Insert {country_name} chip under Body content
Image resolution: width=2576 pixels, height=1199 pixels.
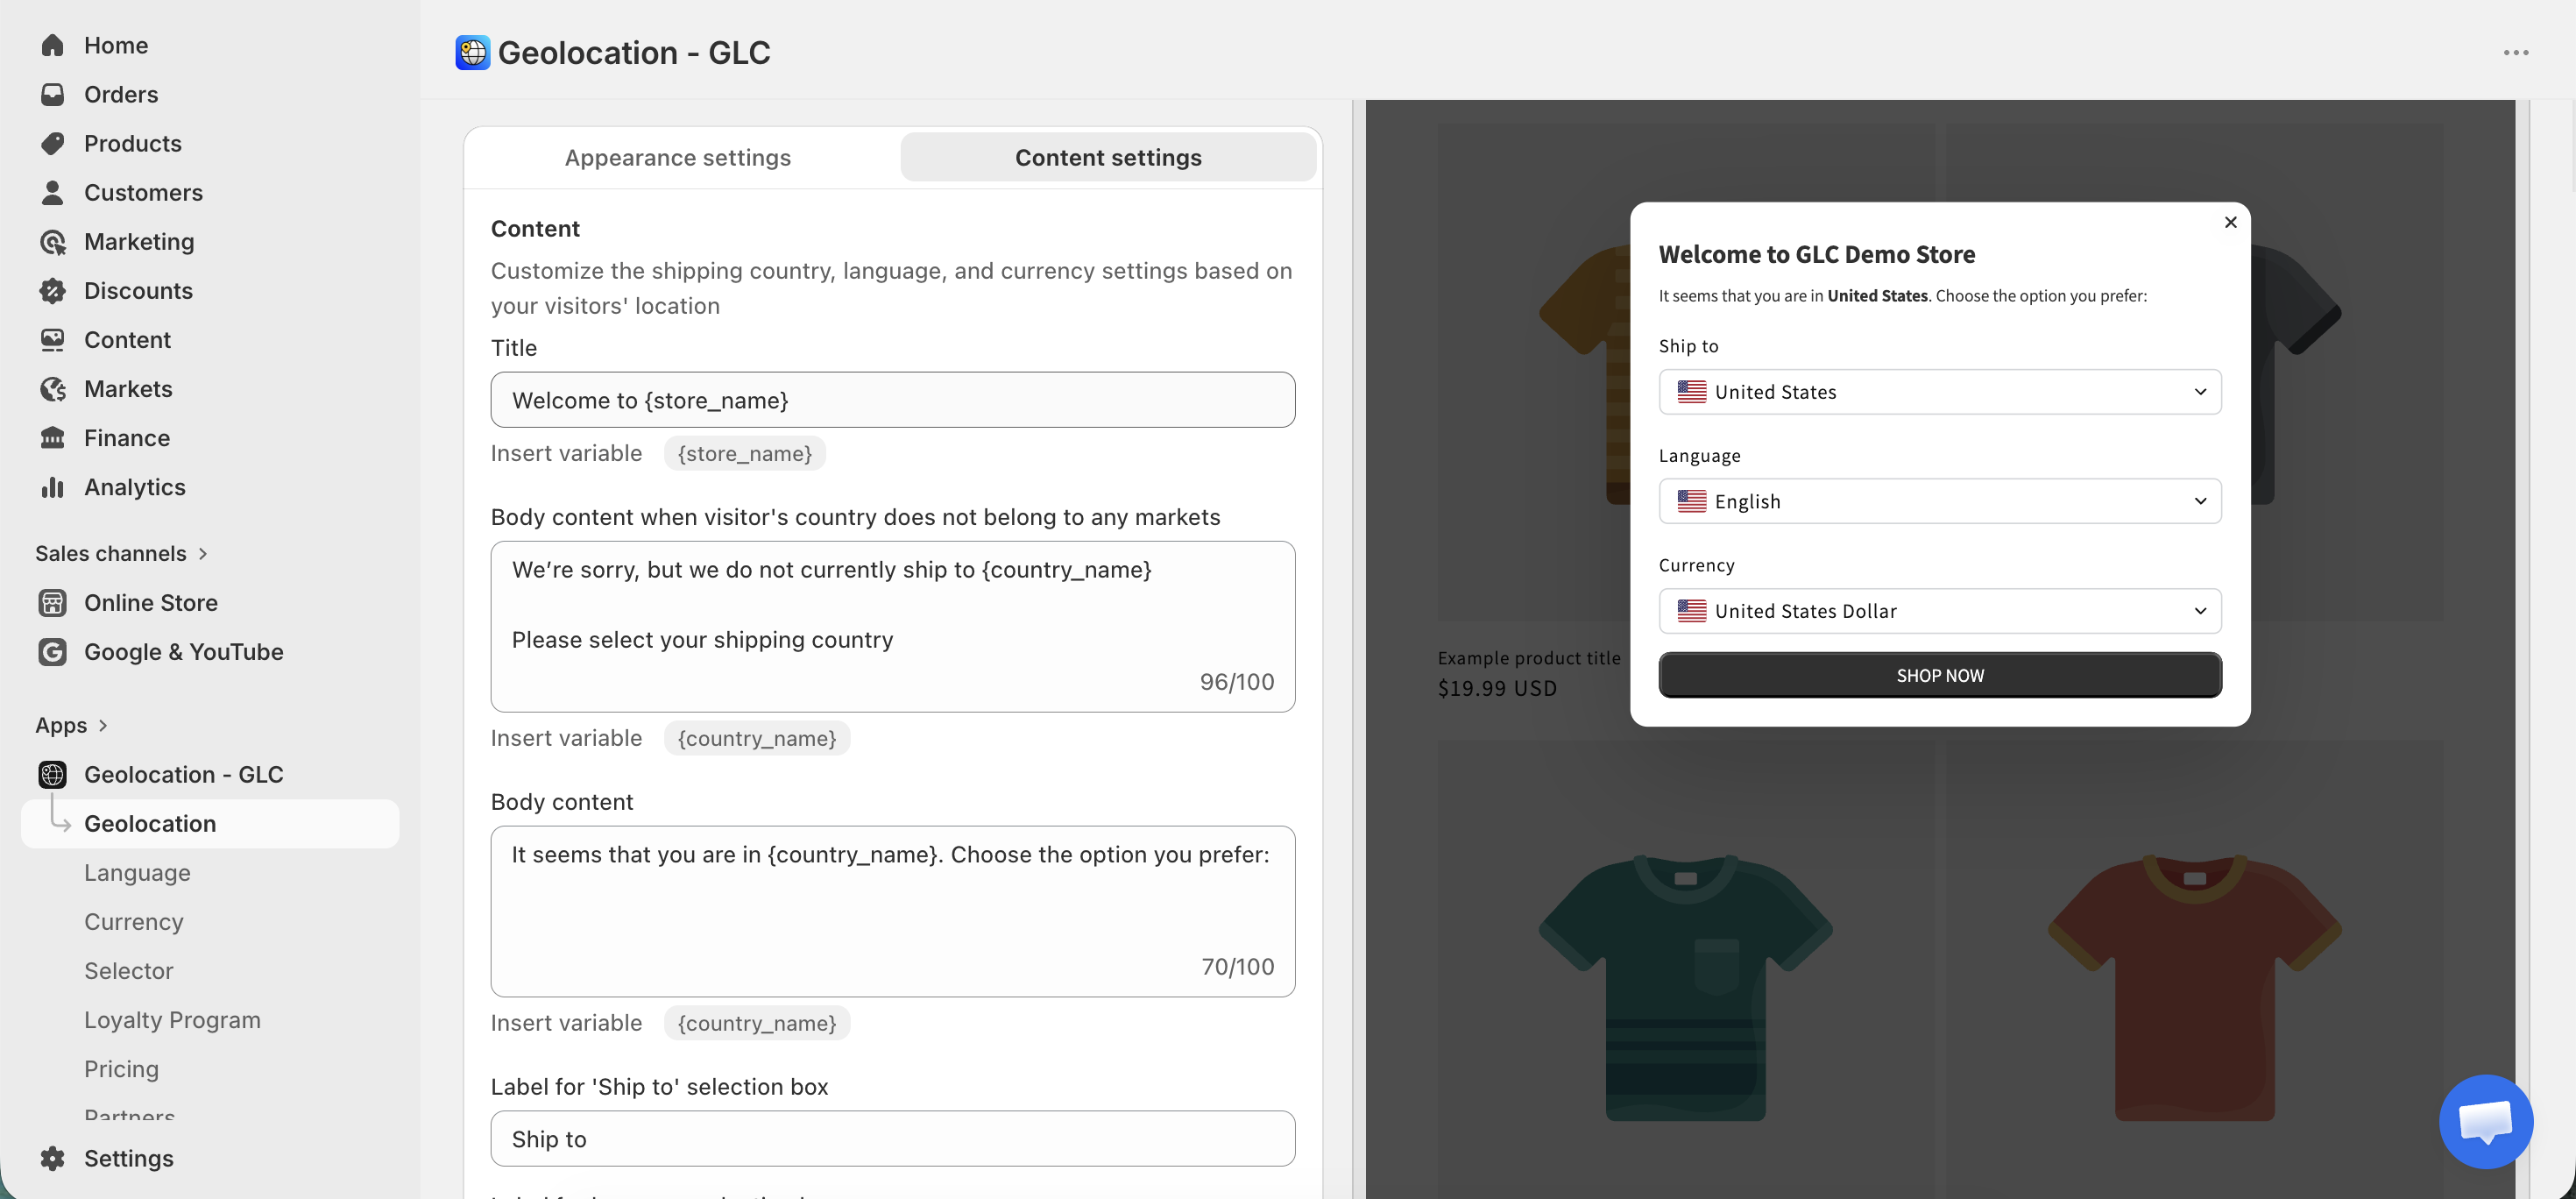pyautogui.click(x=757, y=1023)
